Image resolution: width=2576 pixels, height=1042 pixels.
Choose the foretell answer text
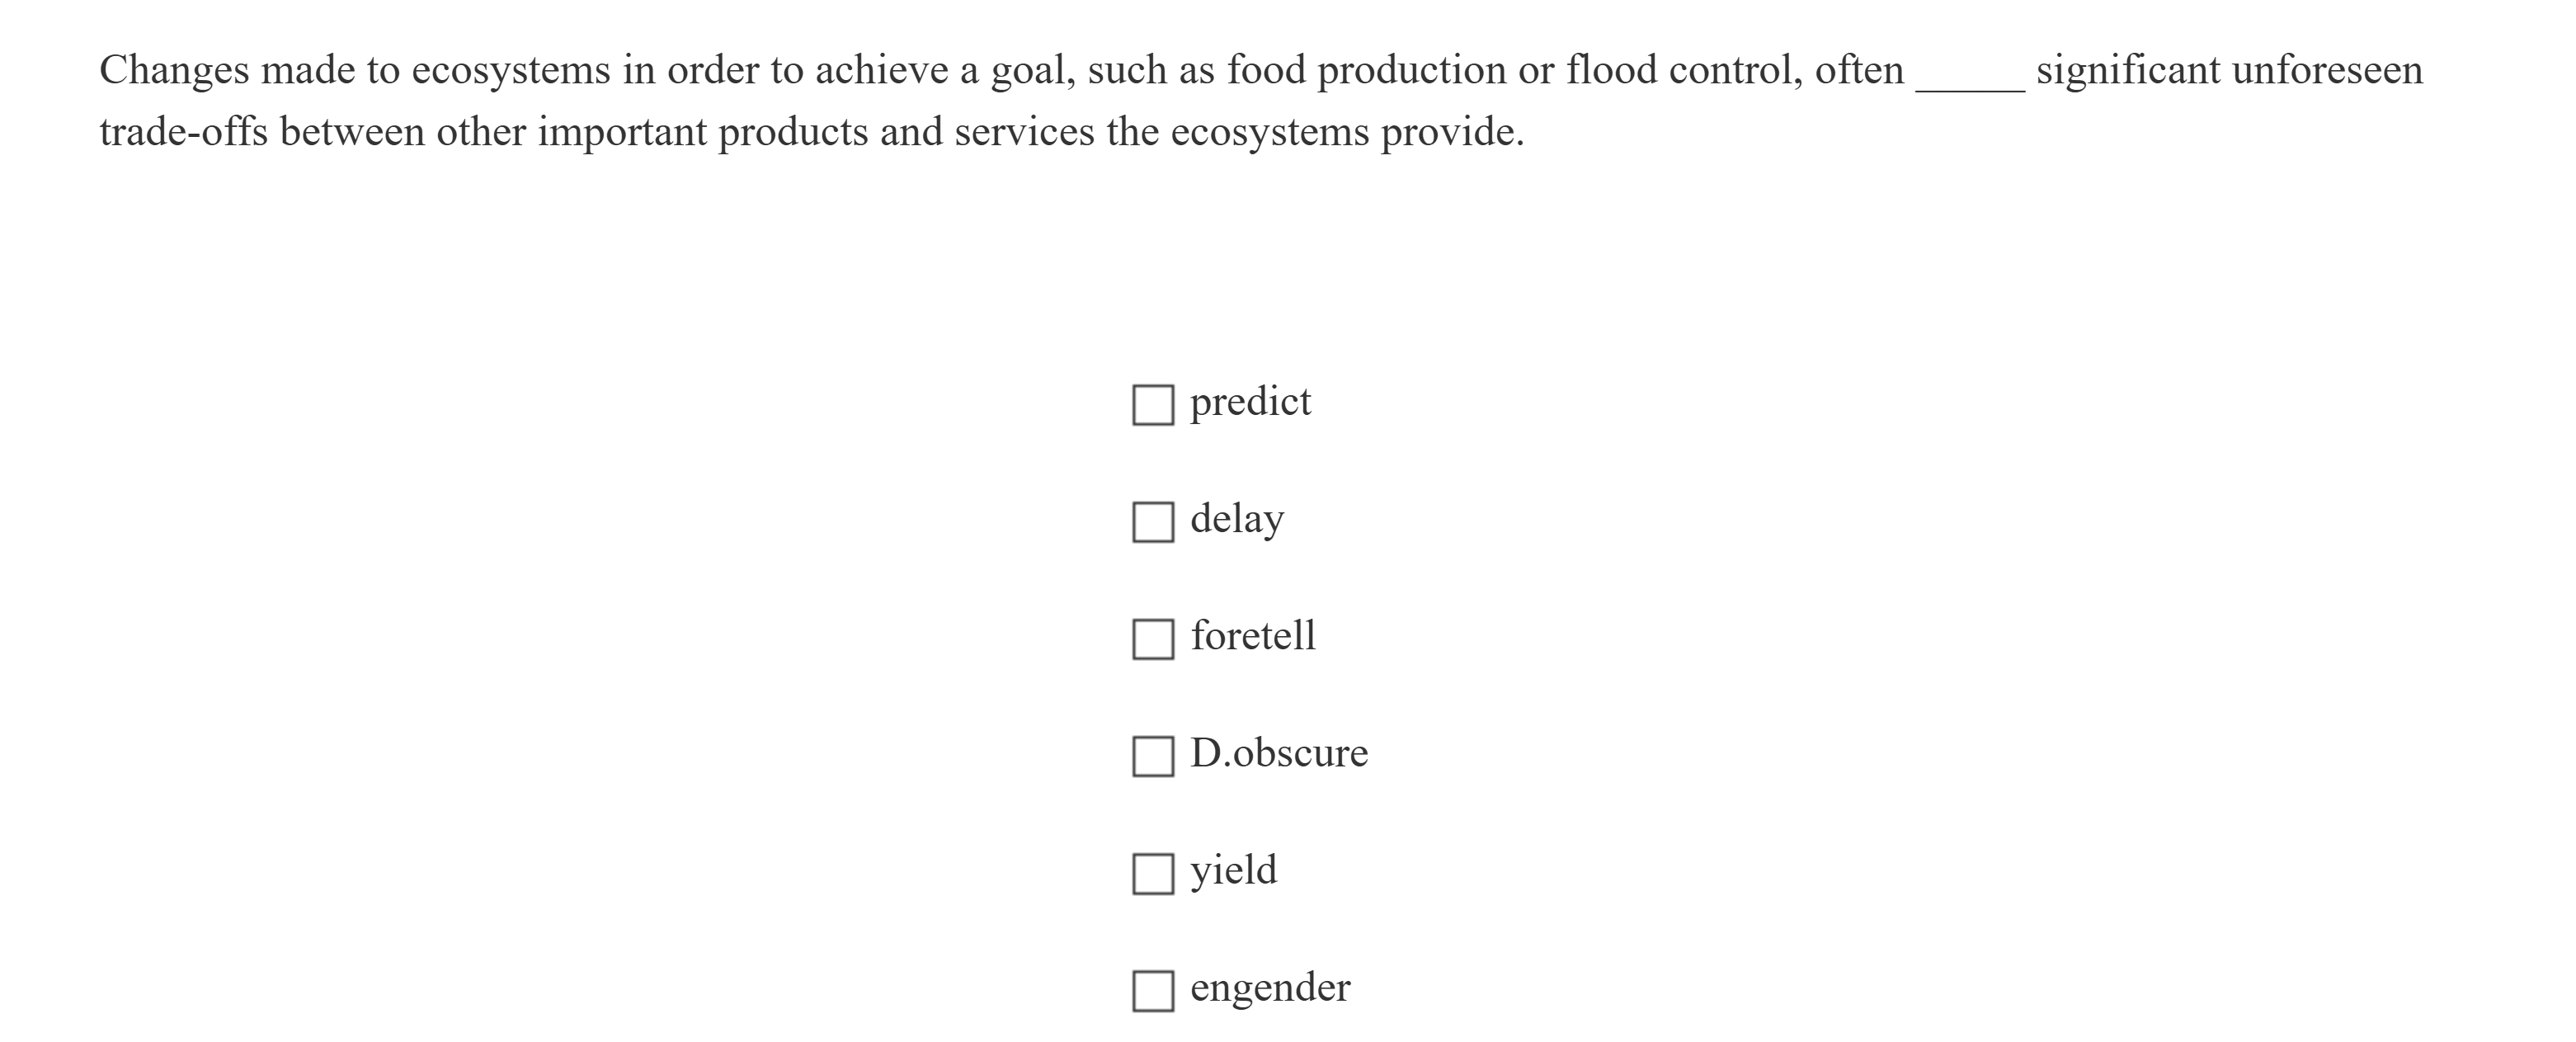[1253, 636]
